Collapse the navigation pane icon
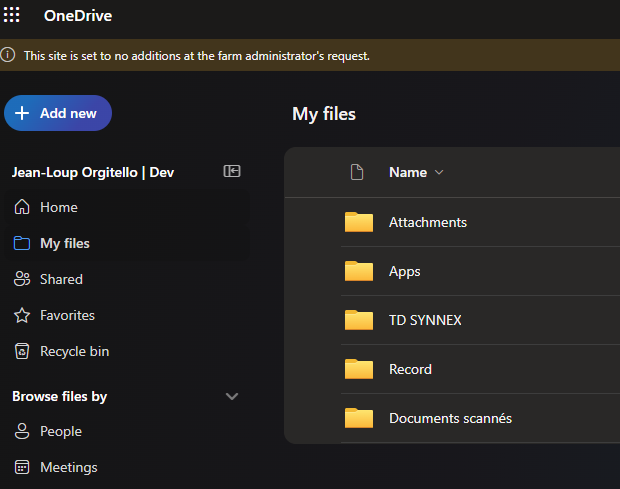The width and height of the screenshot is (620, 489). [x=232, y=171]
